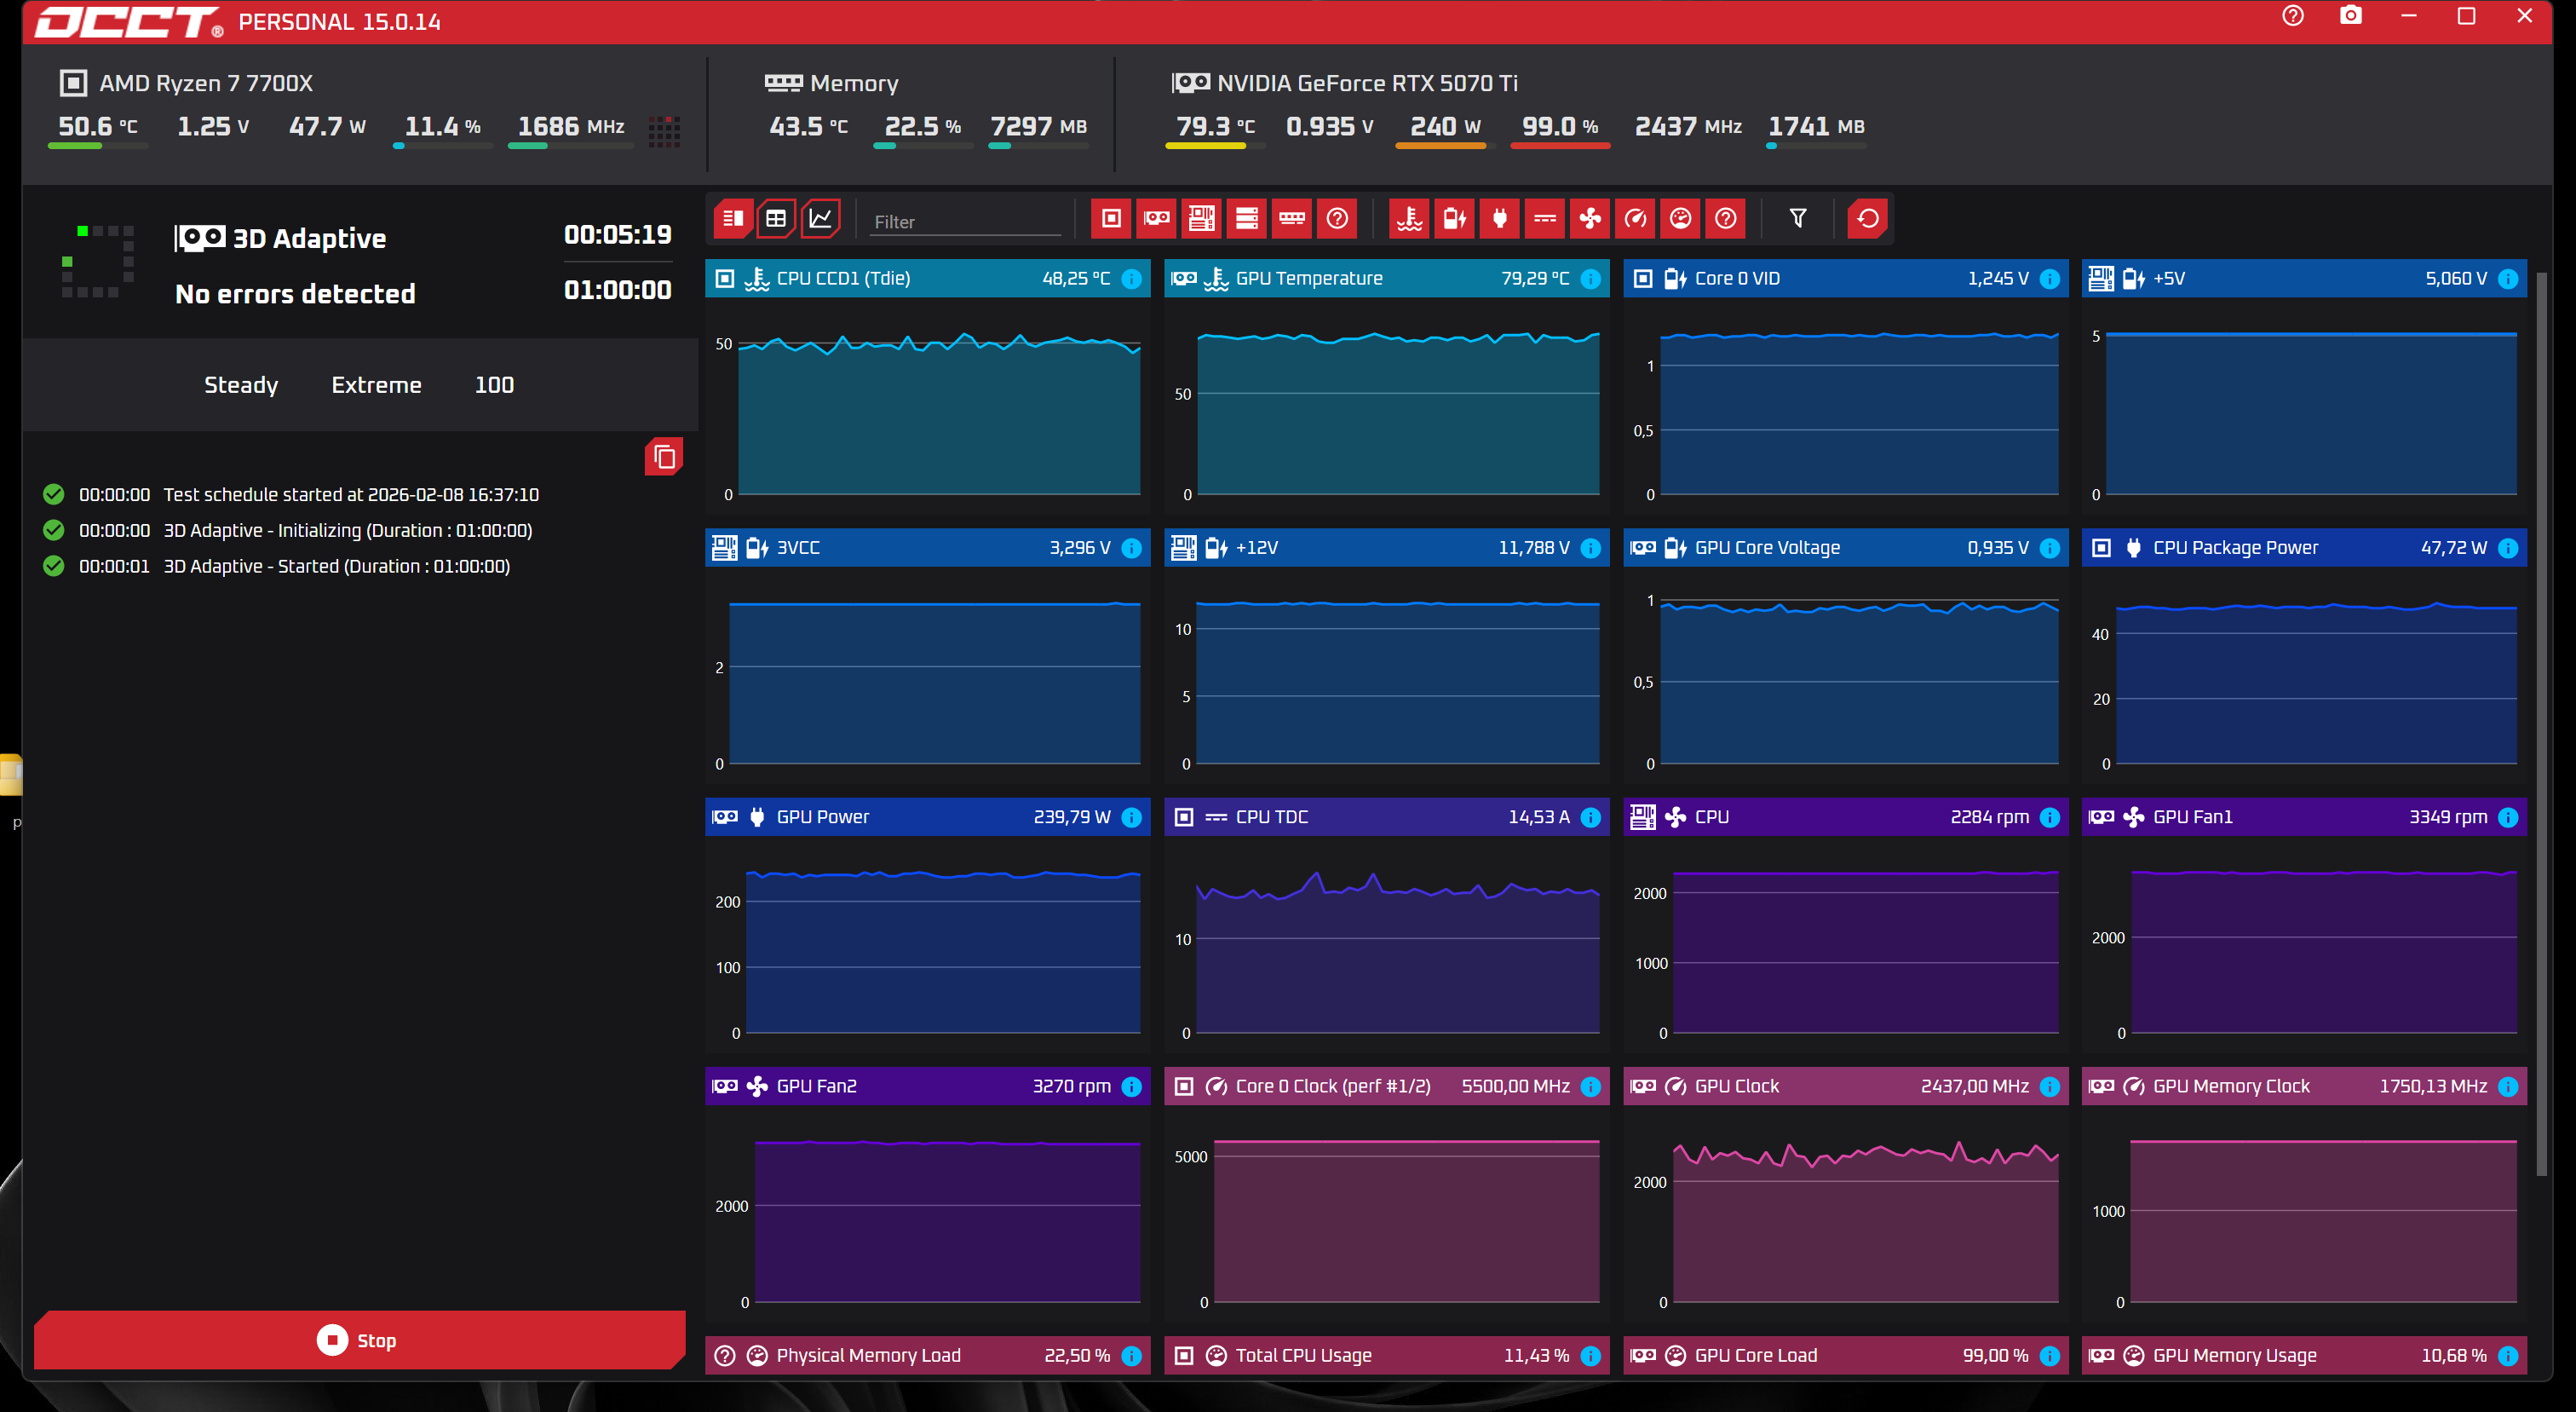Show info for GPU Temperature sensor
This screenshot has height=1412, width=2576.
[x=1590, y=279]
